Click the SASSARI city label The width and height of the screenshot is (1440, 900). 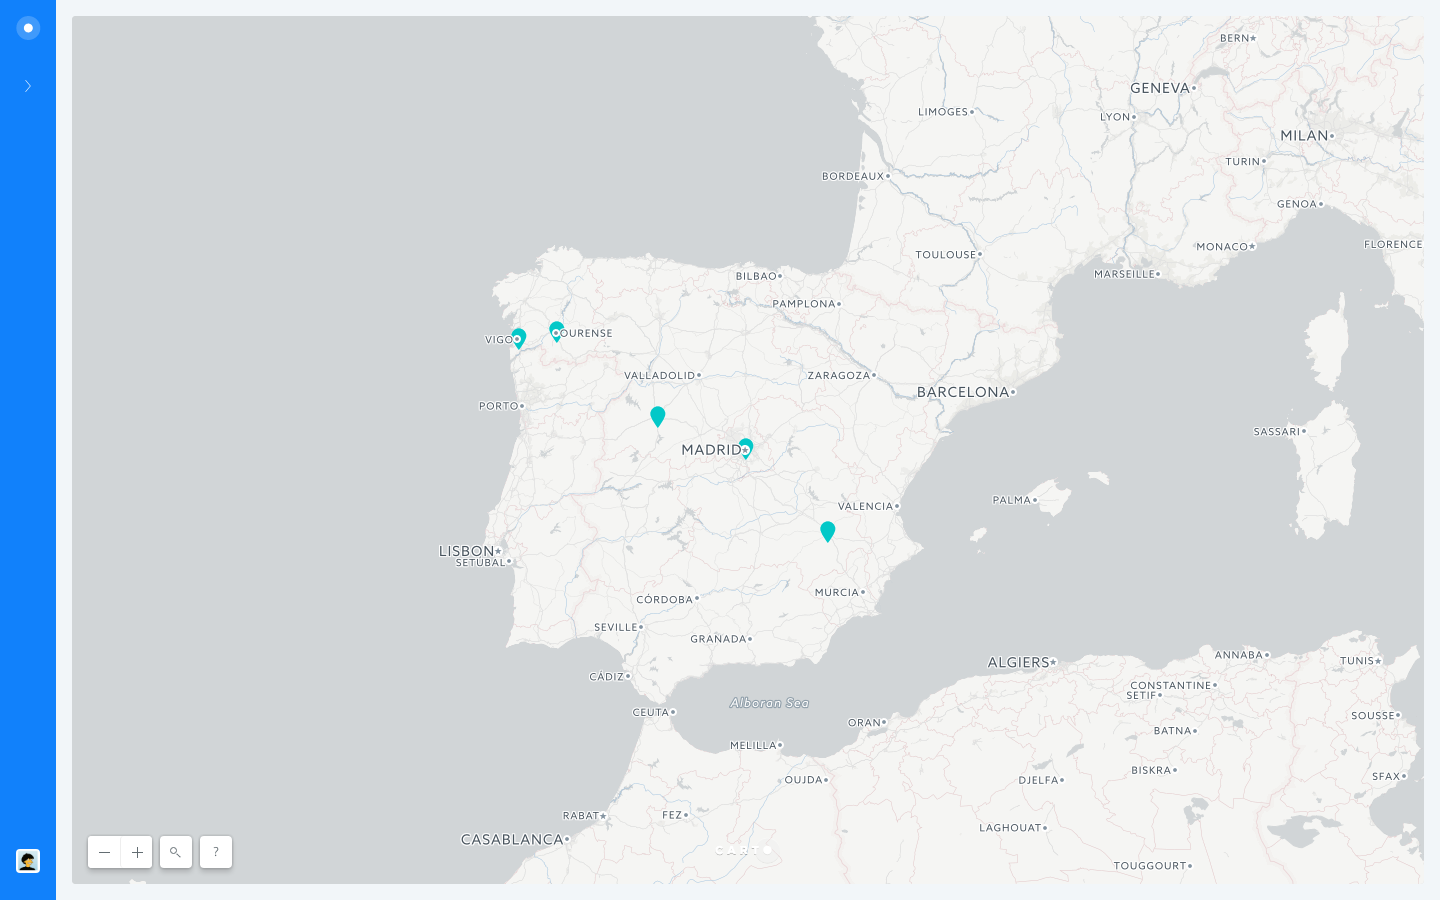coord(1277,432)
